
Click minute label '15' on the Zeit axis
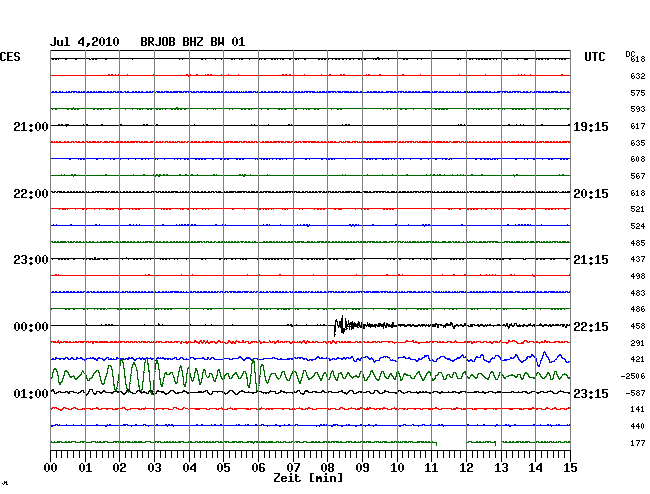click(x=570, y=468)
